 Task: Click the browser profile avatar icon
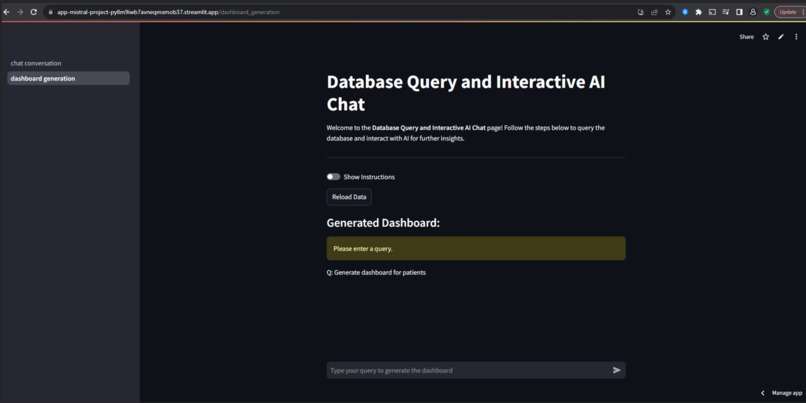click(753, 12)
